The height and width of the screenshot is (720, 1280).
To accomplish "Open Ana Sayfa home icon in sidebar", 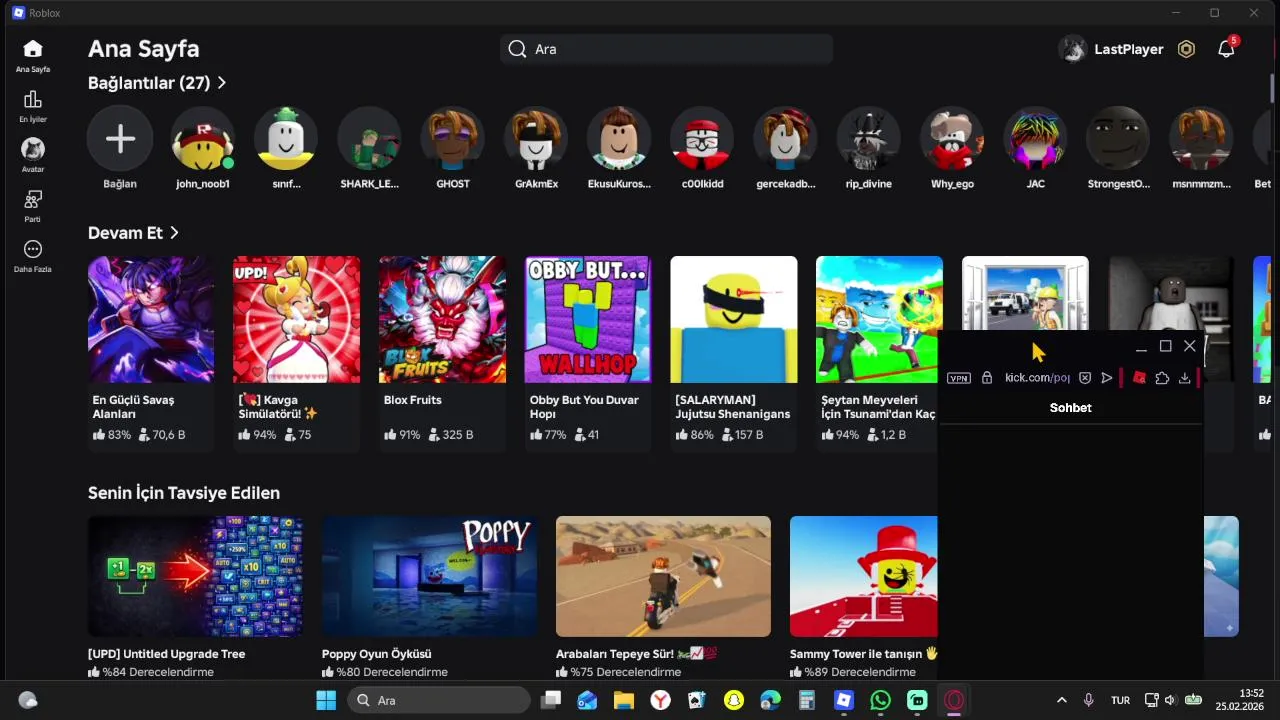I will 33,49.
